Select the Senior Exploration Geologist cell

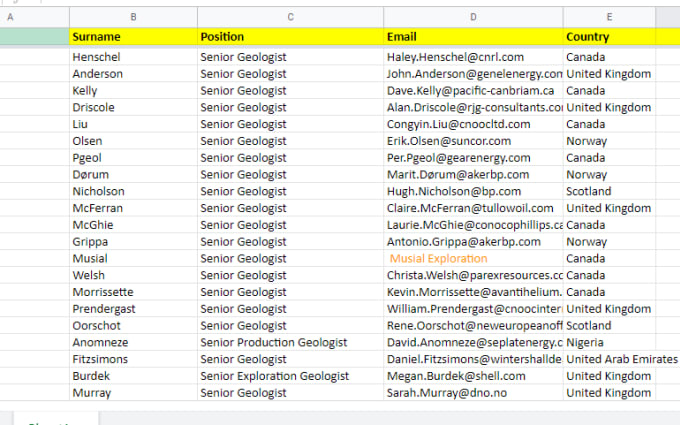click(x=290, y=376)
